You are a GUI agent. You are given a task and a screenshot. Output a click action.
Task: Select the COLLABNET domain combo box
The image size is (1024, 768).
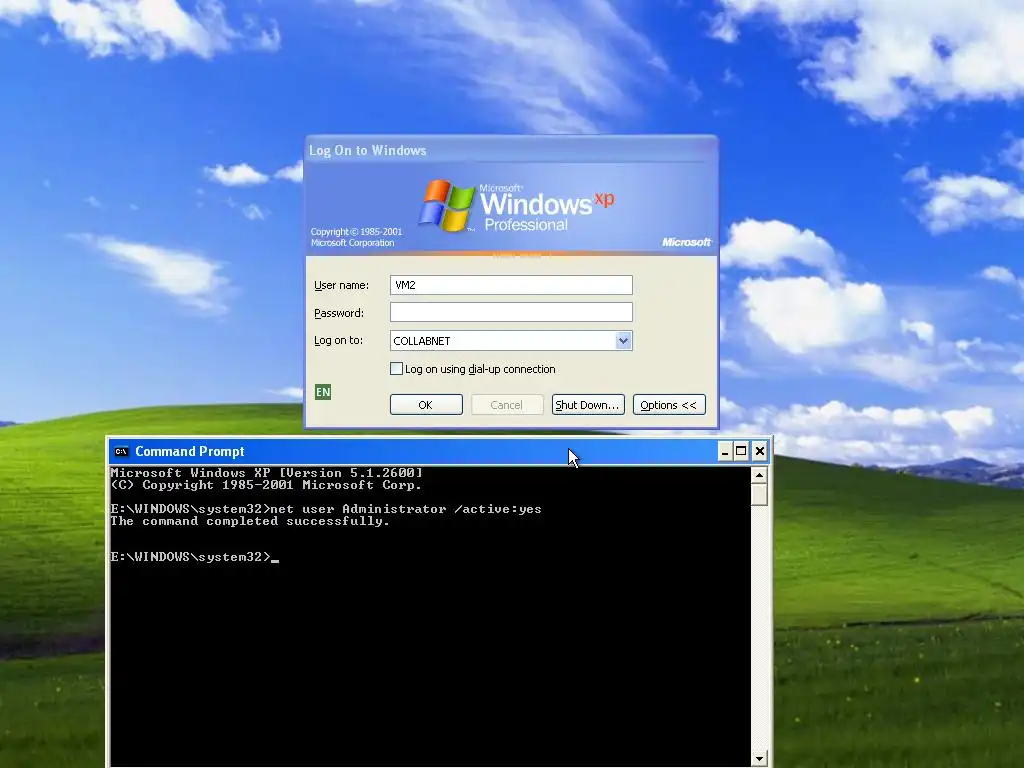(x=511, y=340)
